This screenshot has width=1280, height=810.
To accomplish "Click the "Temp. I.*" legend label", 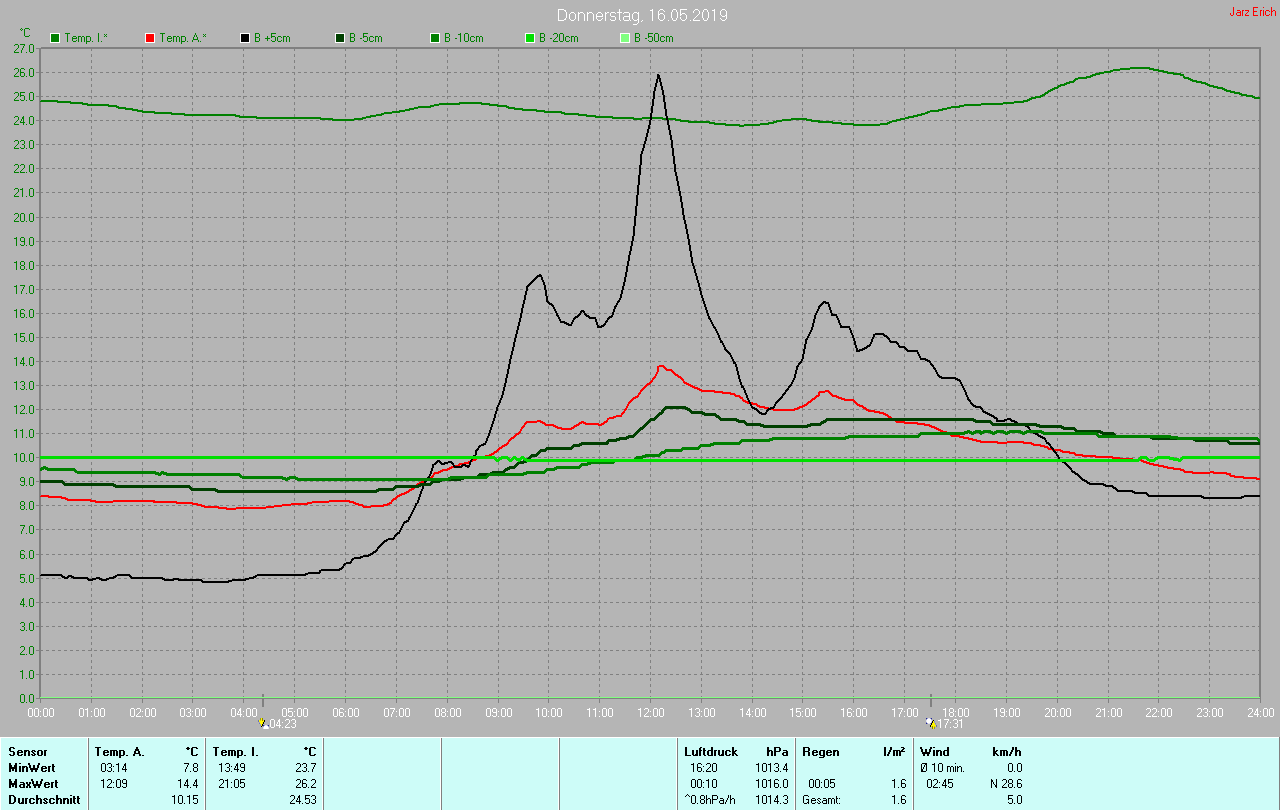I will pyautogui.click(x=87, y=38).
